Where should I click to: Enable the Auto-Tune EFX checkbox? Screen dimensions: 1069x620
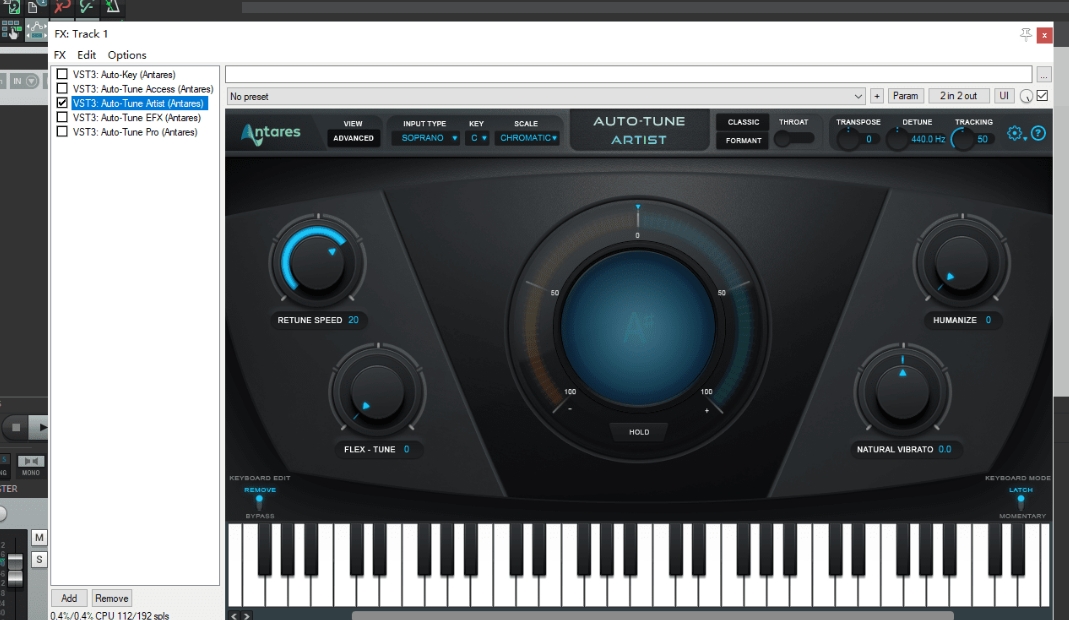[x=62, y=117]
